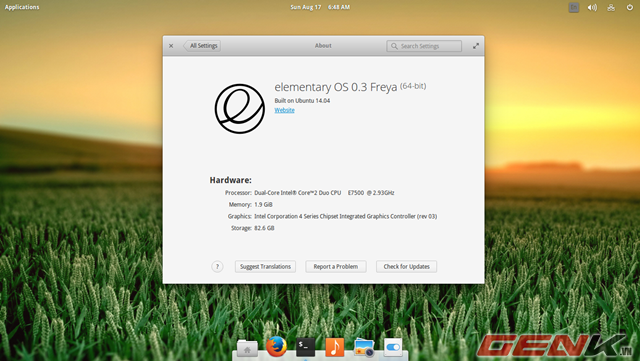Open the keyboard layout indicator
This screenshot has width=640, height=361.
pos(574,7)
